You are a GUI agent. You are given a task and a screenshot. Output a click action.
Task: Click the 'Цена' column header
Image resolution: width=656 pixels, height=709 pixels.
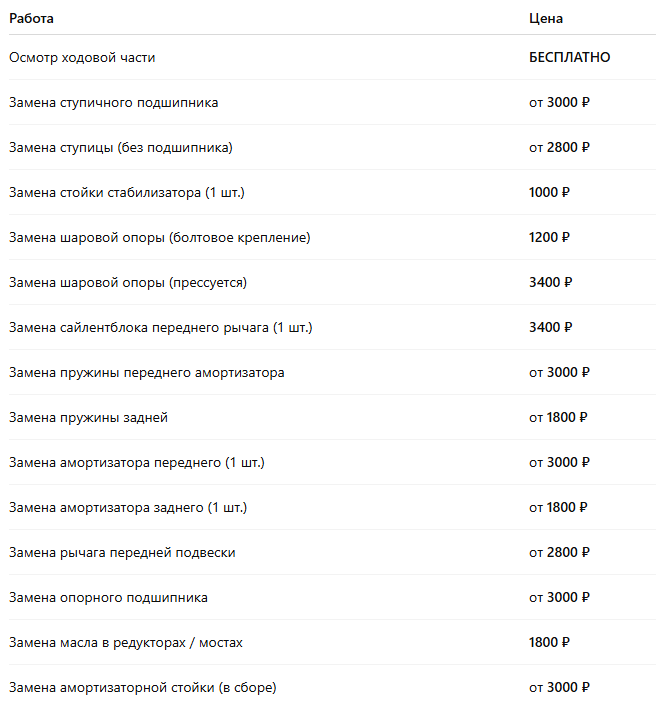546,18
